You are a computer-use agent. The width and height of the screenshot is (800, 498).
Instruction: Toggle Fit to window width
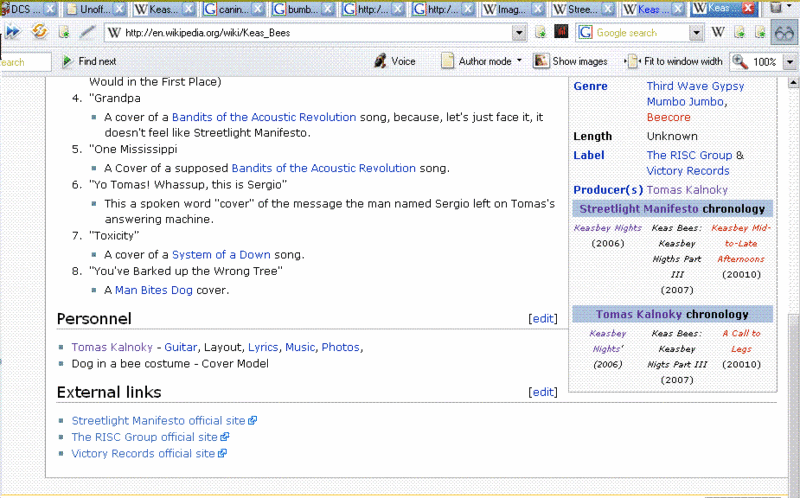tap(673, 61)
